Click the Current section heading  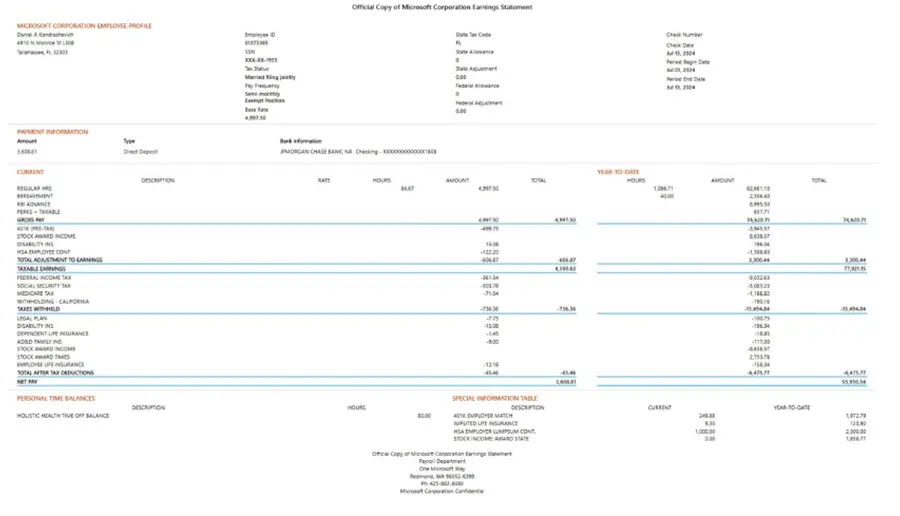point(30,172)
